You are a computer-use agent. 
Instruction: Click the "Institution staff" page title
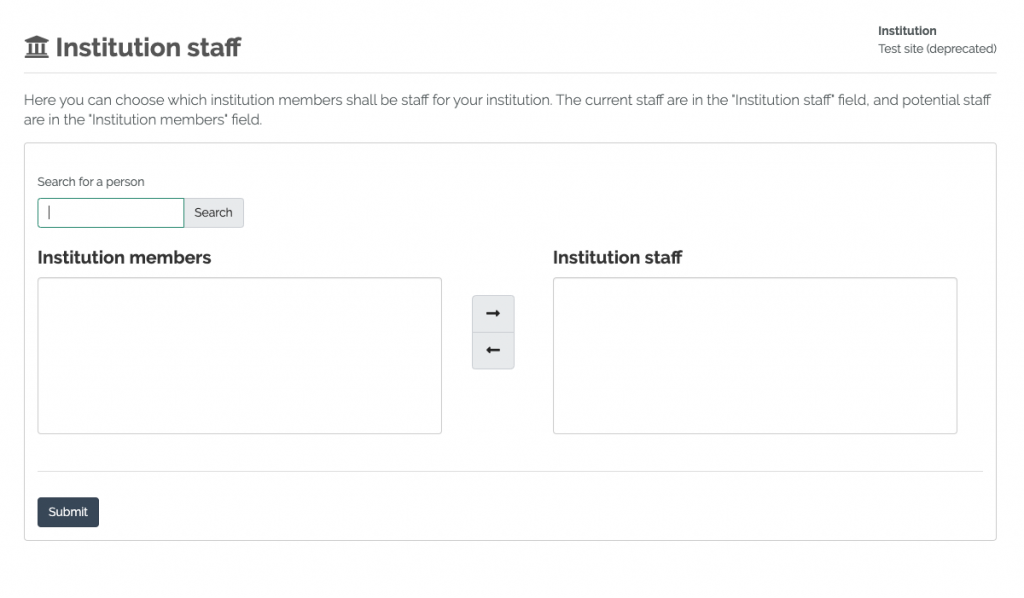(148, 47)
